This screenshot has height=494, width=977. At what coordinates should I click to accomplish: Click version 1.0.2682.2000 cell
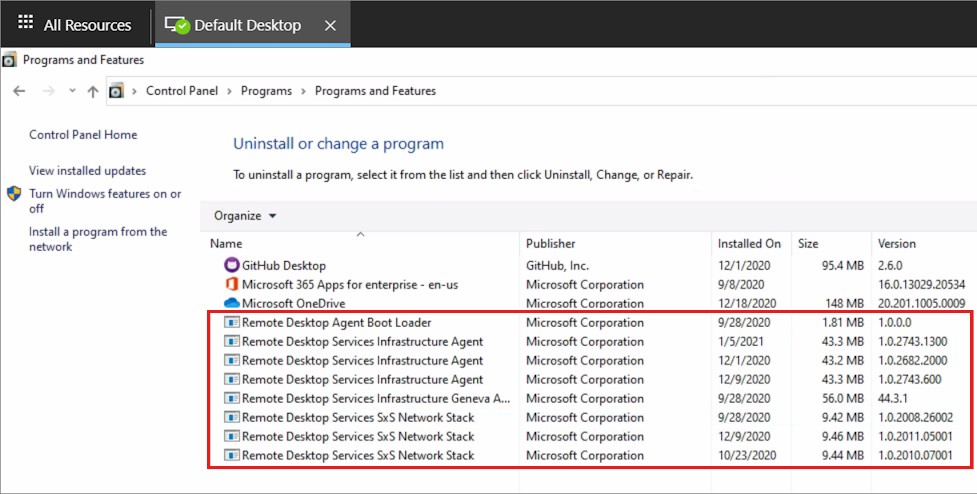point(912,361)
